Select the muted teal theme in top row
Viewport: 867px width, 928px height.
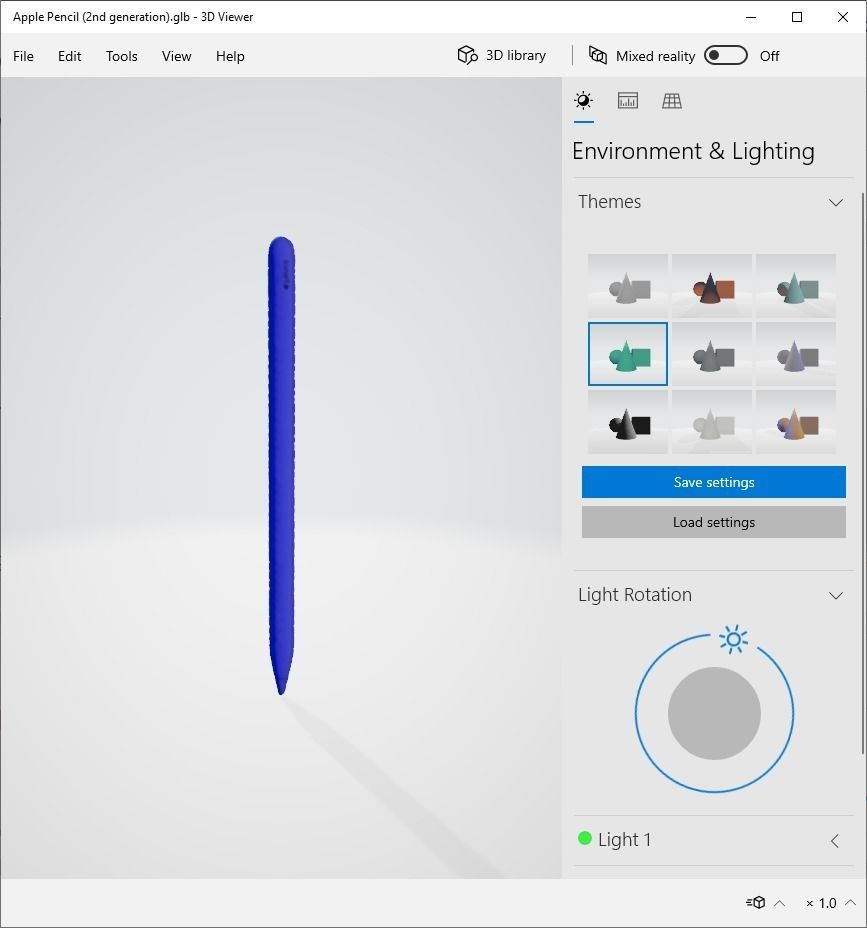point(796,286)
